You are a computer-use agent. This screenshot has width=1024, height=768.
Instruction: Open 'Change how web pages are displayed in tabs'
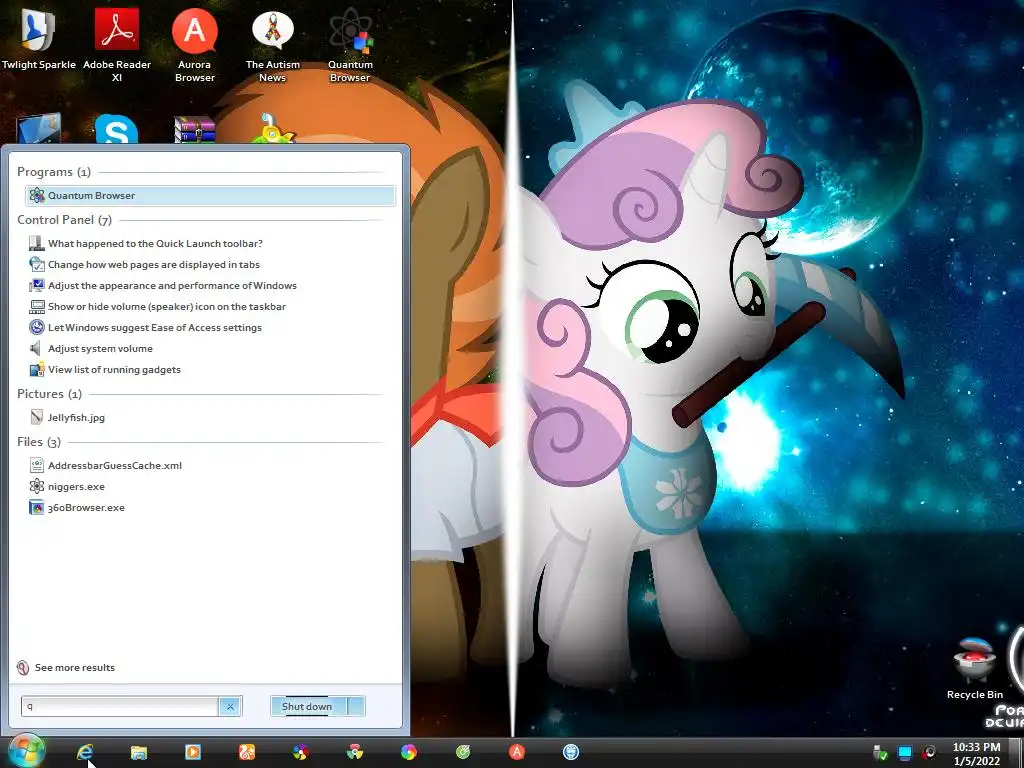point(144,264)
